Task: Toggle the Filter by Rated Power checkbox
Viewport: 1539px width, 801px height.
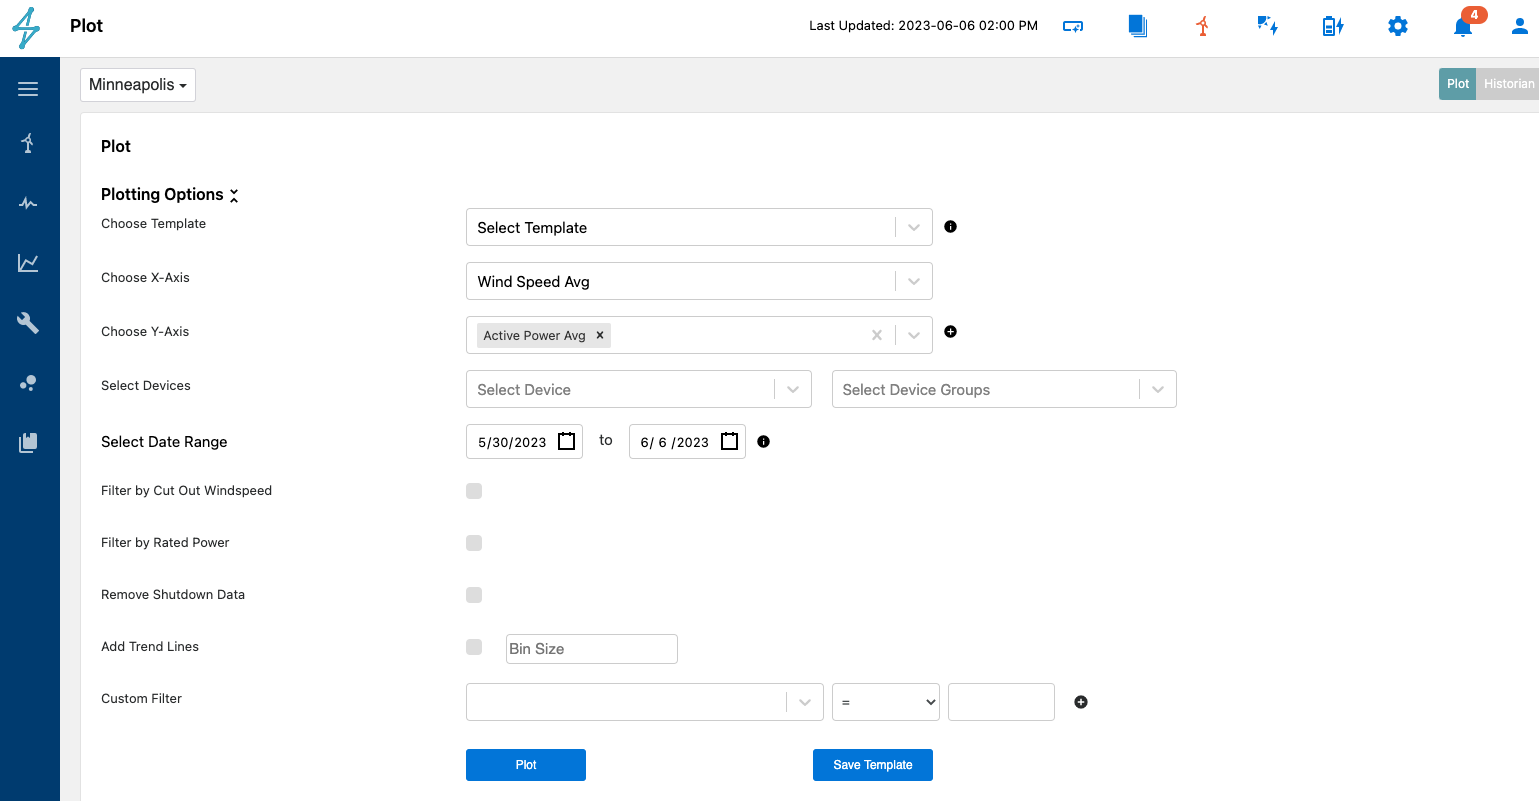Action: [x=474, y=543]
